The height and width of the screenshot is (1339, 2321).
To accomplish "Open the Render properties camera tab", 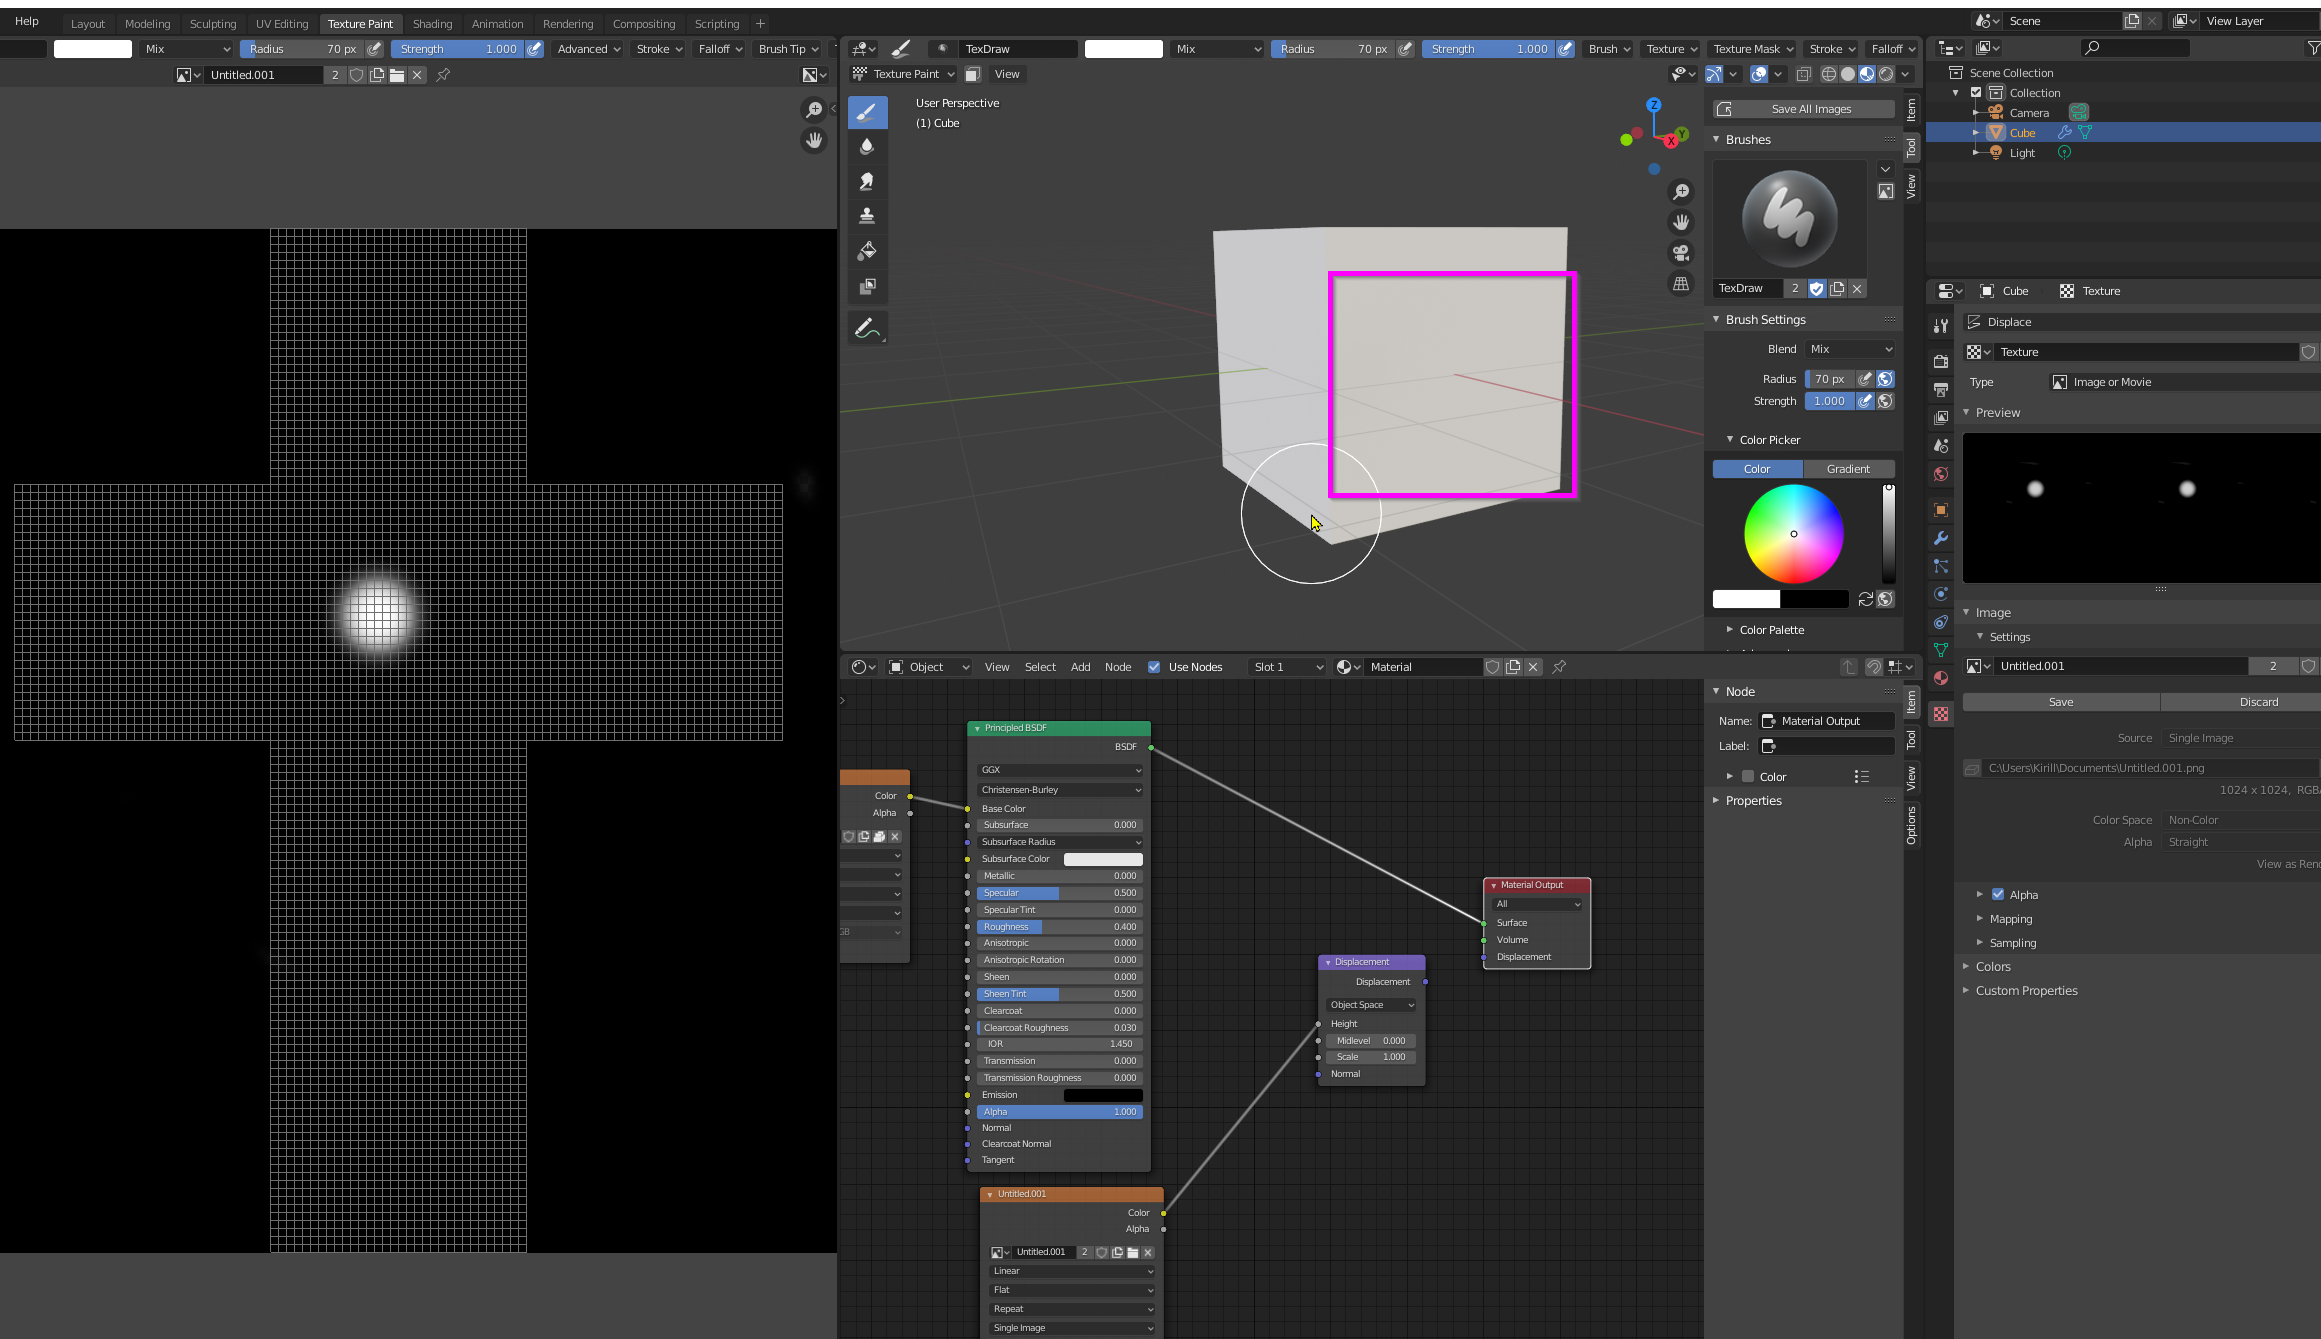I will pyautogui.click(x=1941, y=361).
